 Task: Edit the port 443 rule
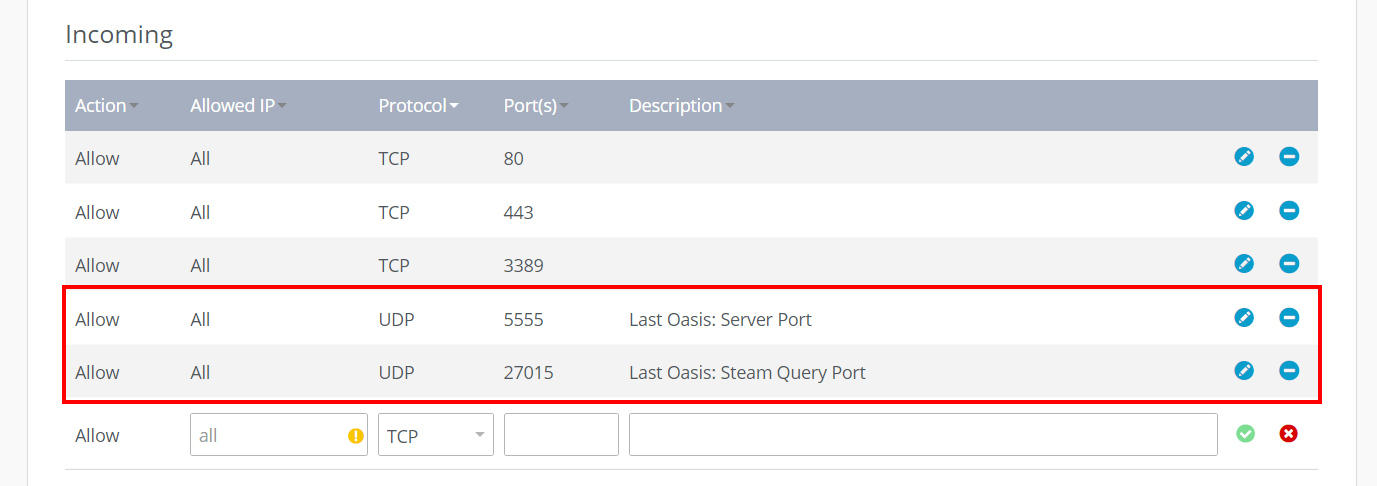pyautogui.click(x=1244, y=211)
